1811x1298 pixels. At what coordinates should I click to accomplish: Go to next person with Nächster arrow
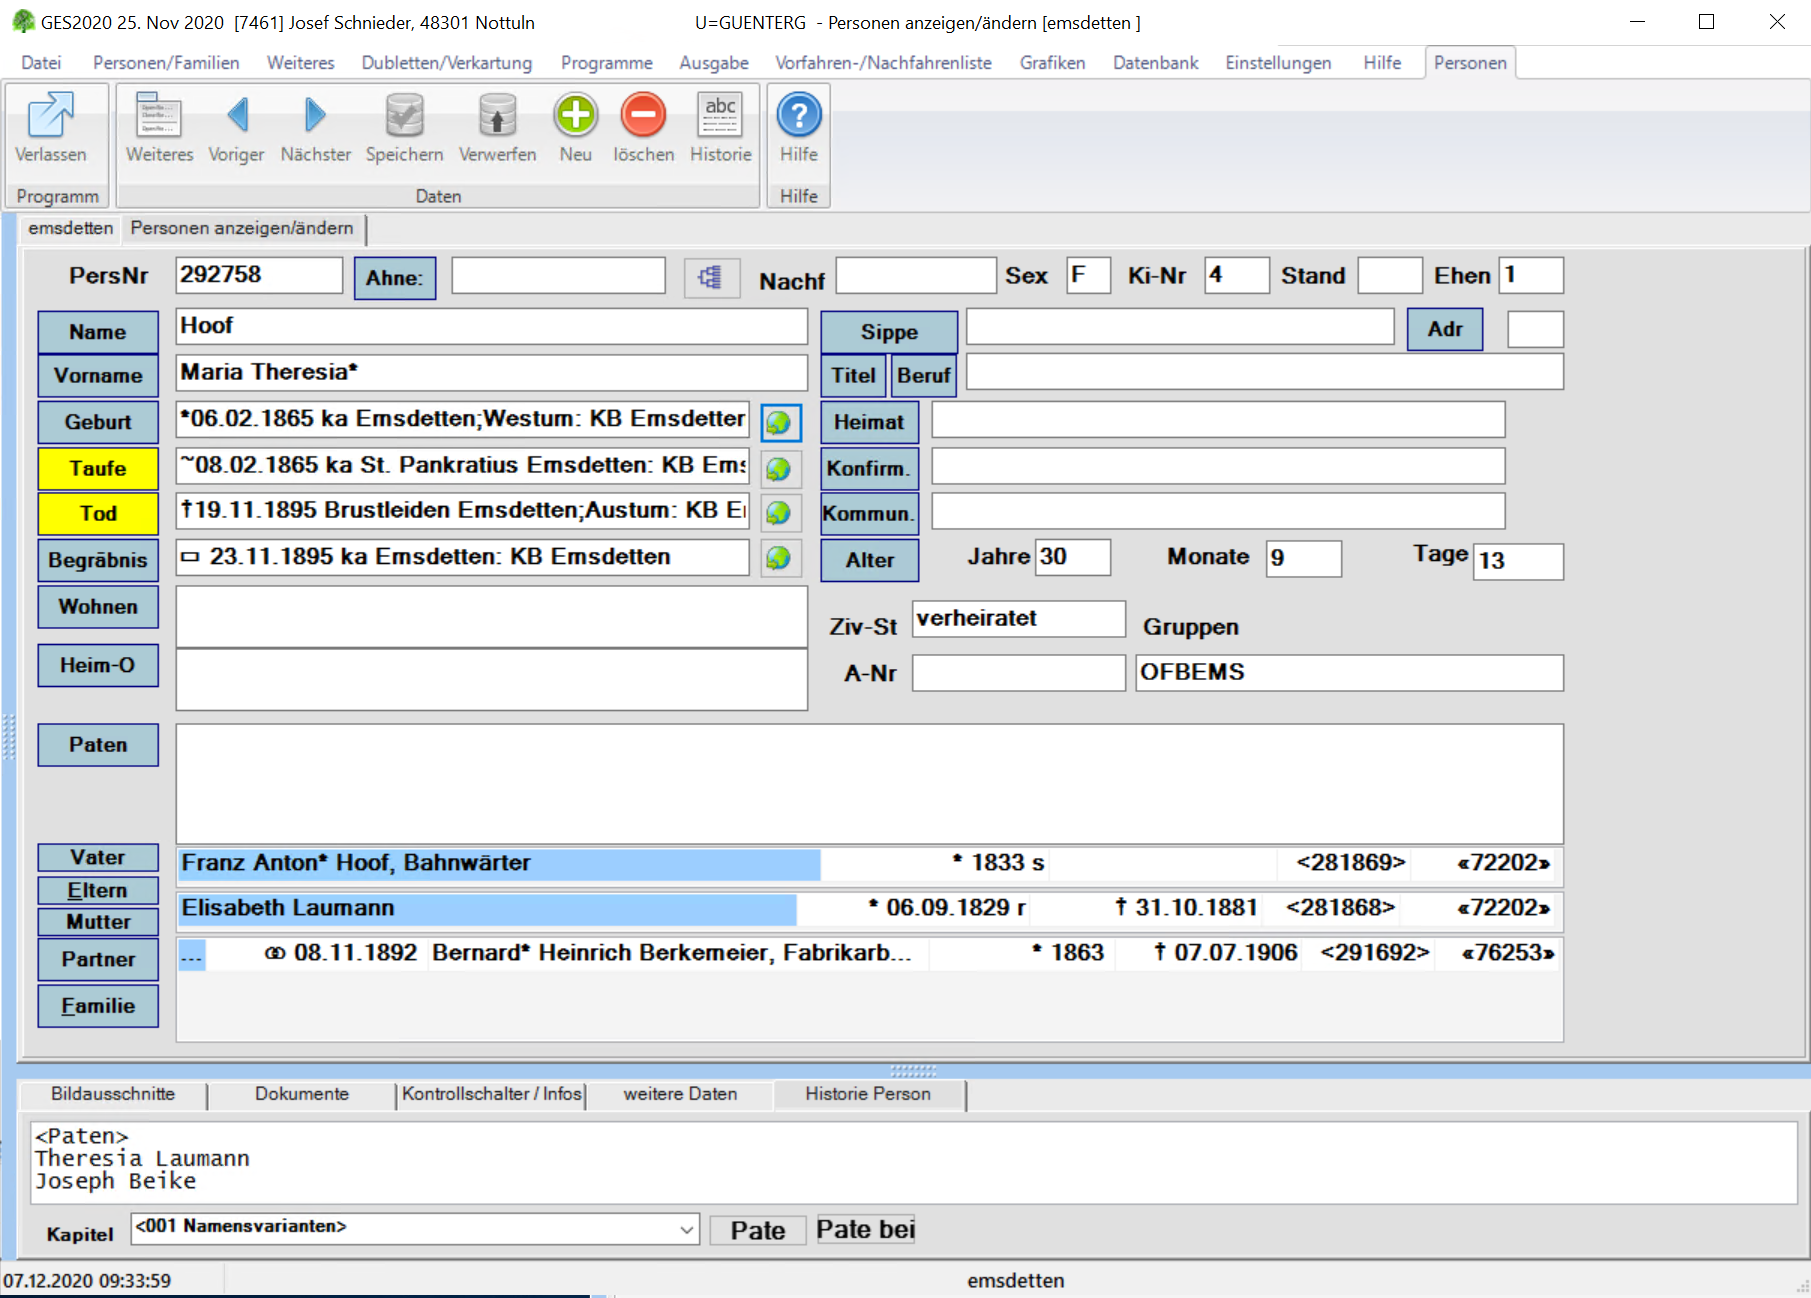coord(315,115)
